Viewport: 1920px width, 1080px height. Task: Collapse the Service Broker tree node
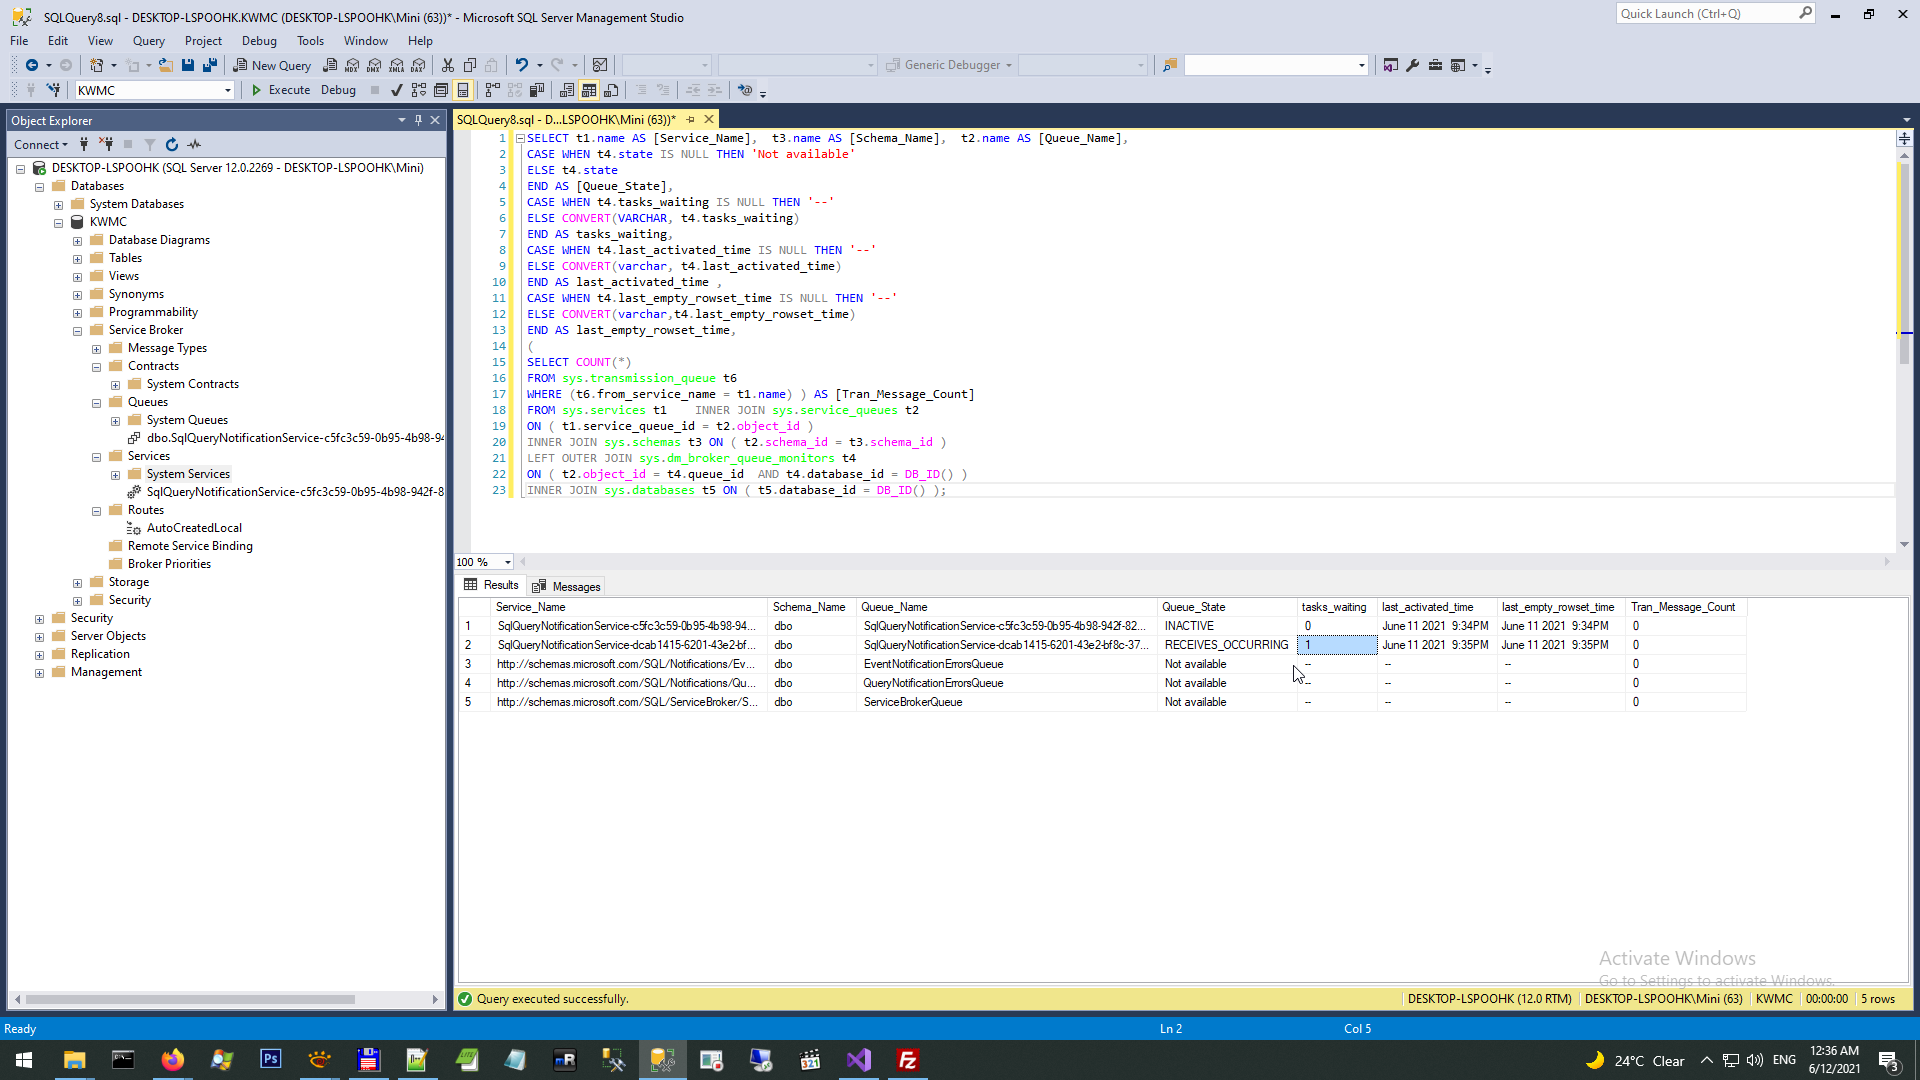click(x=78, y=331)
